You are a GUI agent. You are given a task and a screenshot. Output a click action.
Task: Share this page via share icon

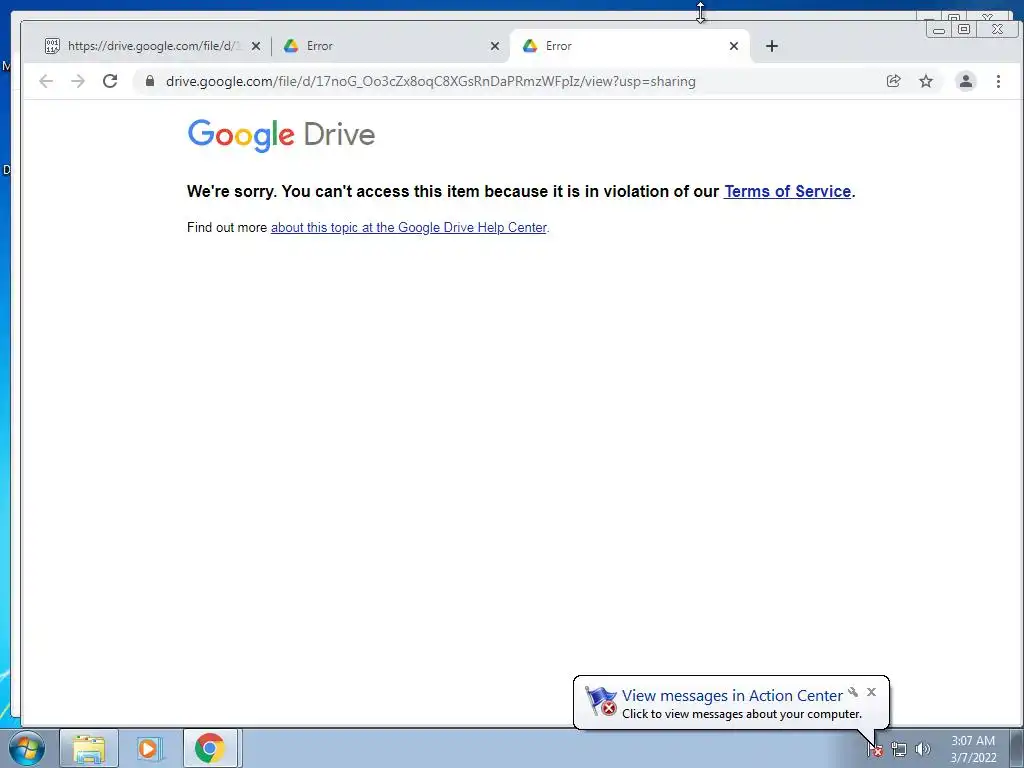[893, 81]
